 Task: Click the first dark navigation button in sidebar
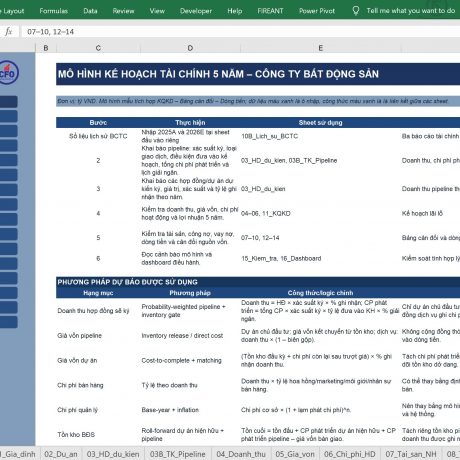(x=9, y=102)
